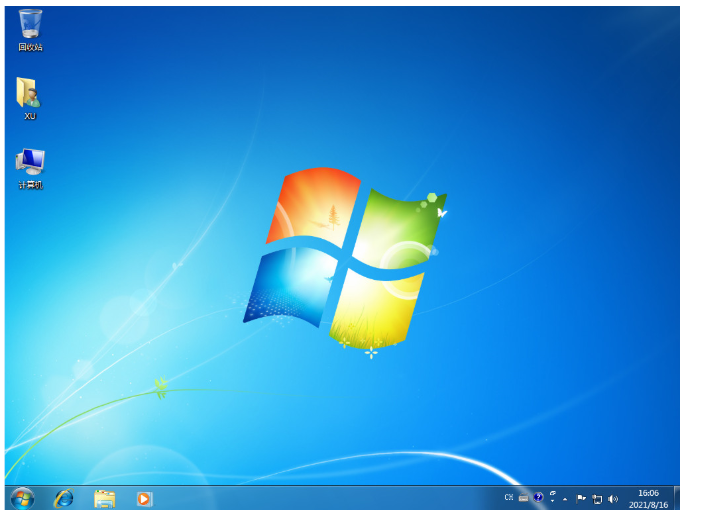This screenshot has height=519, width=702.
Task: Open the language bar options arrow
Action: click(552, 501)
